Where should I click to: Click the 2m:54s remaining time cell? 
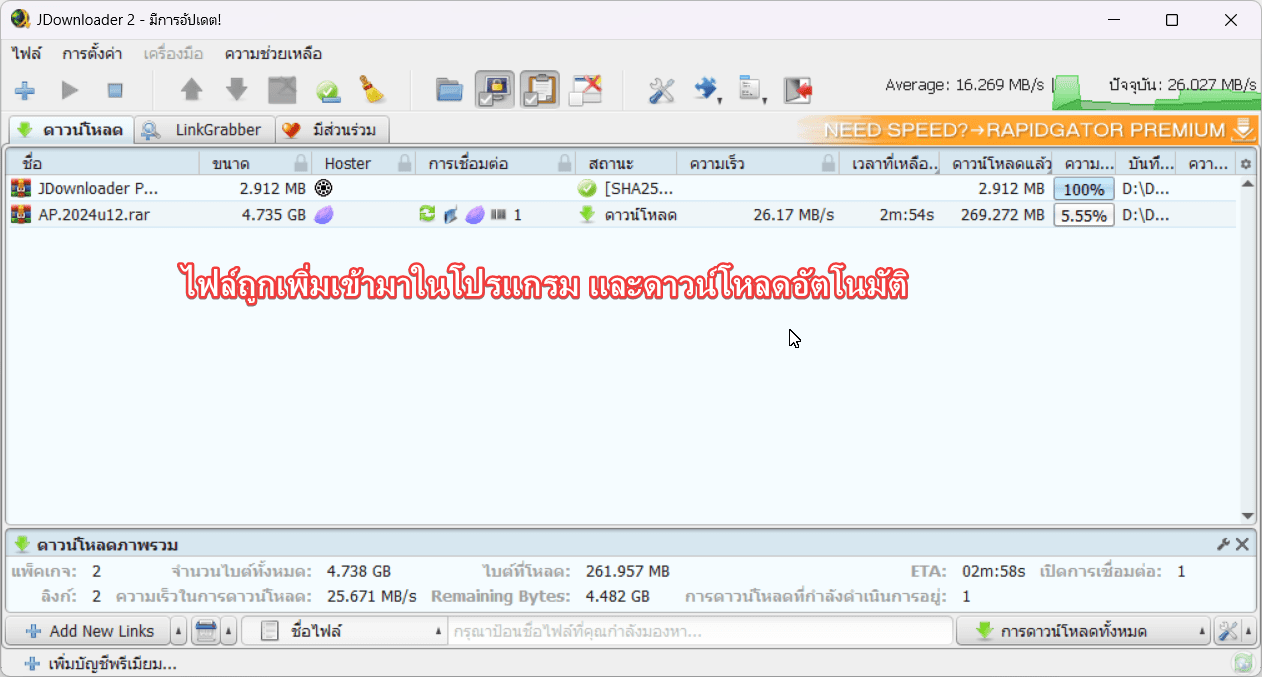point(905,214)
